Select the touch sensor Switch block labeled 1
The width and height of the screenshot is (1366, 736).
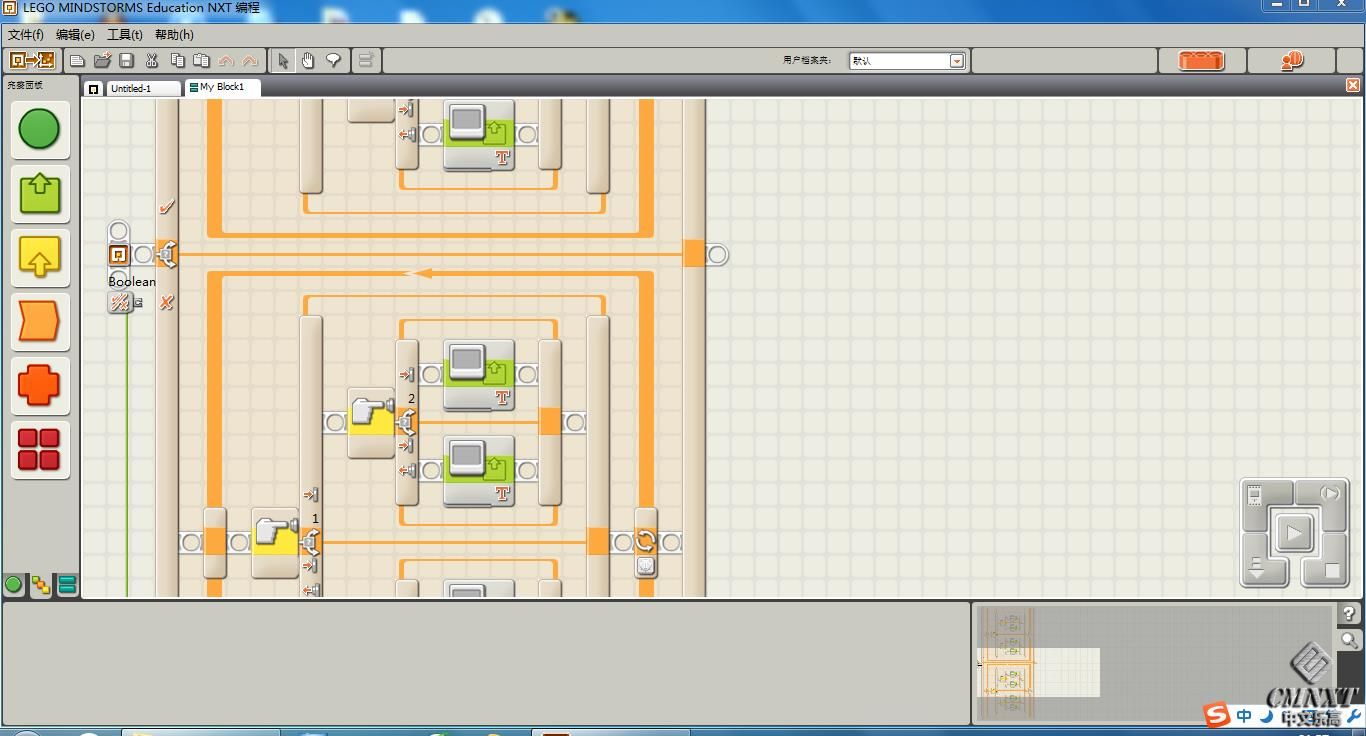275,542
